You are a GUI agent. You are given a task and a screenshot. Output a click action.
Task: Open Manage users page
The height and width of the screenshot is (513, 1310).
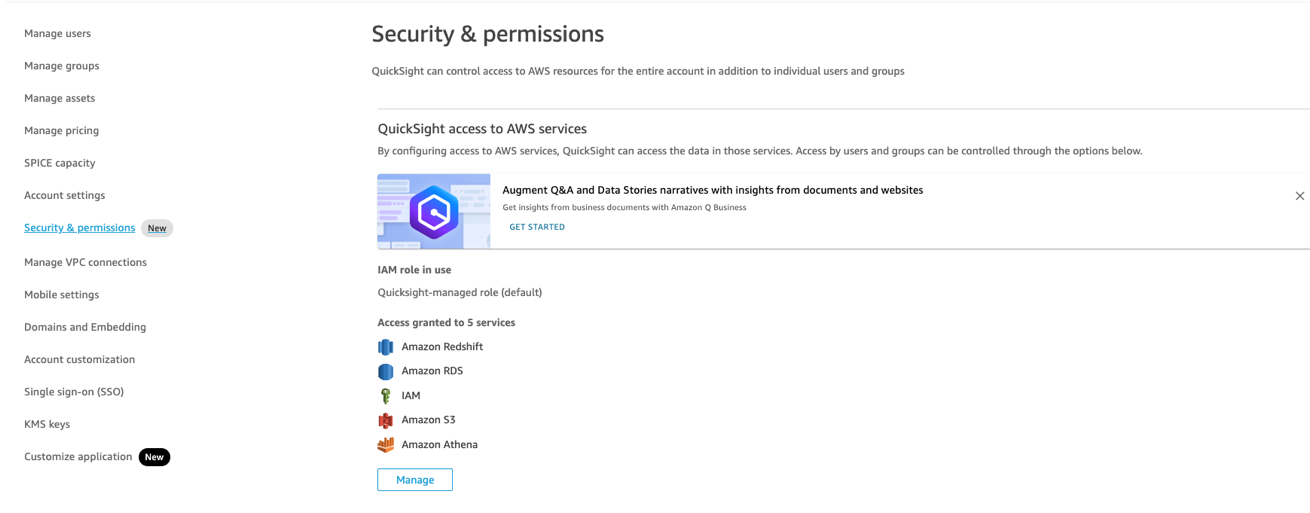[x=57, y=33]
